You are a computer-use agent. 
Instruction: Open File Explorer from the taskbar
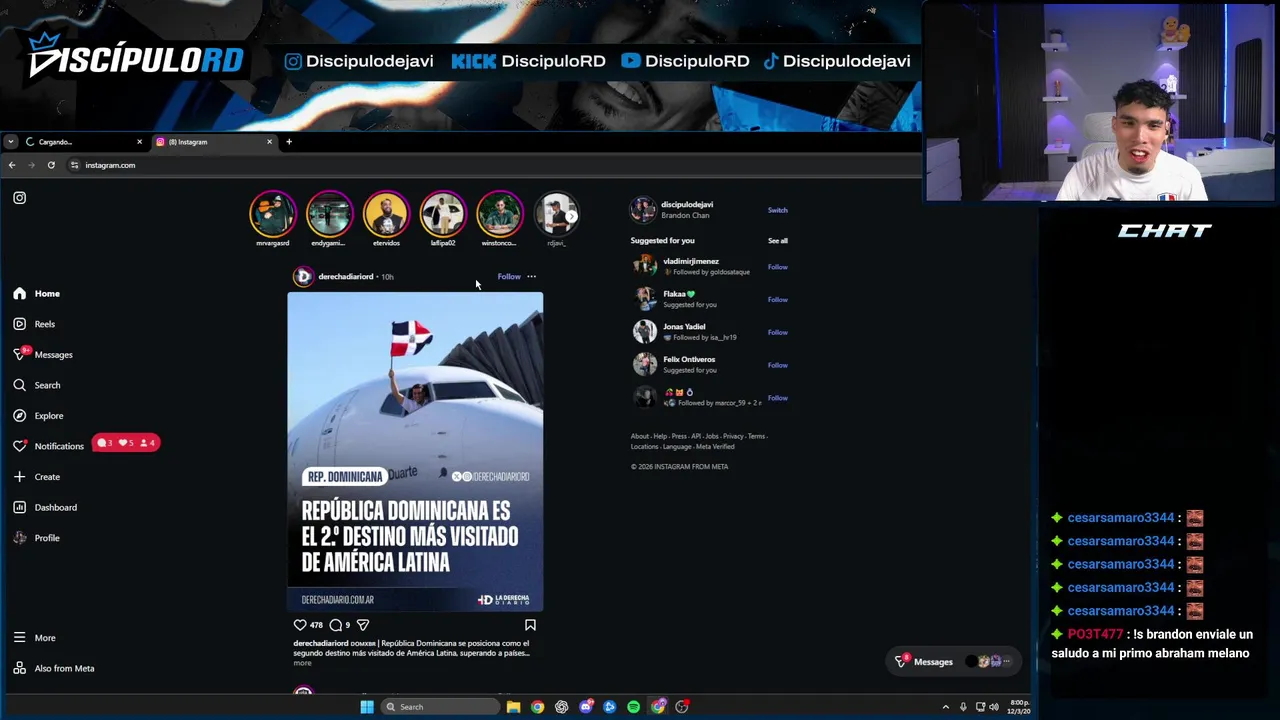coord(513,707)
